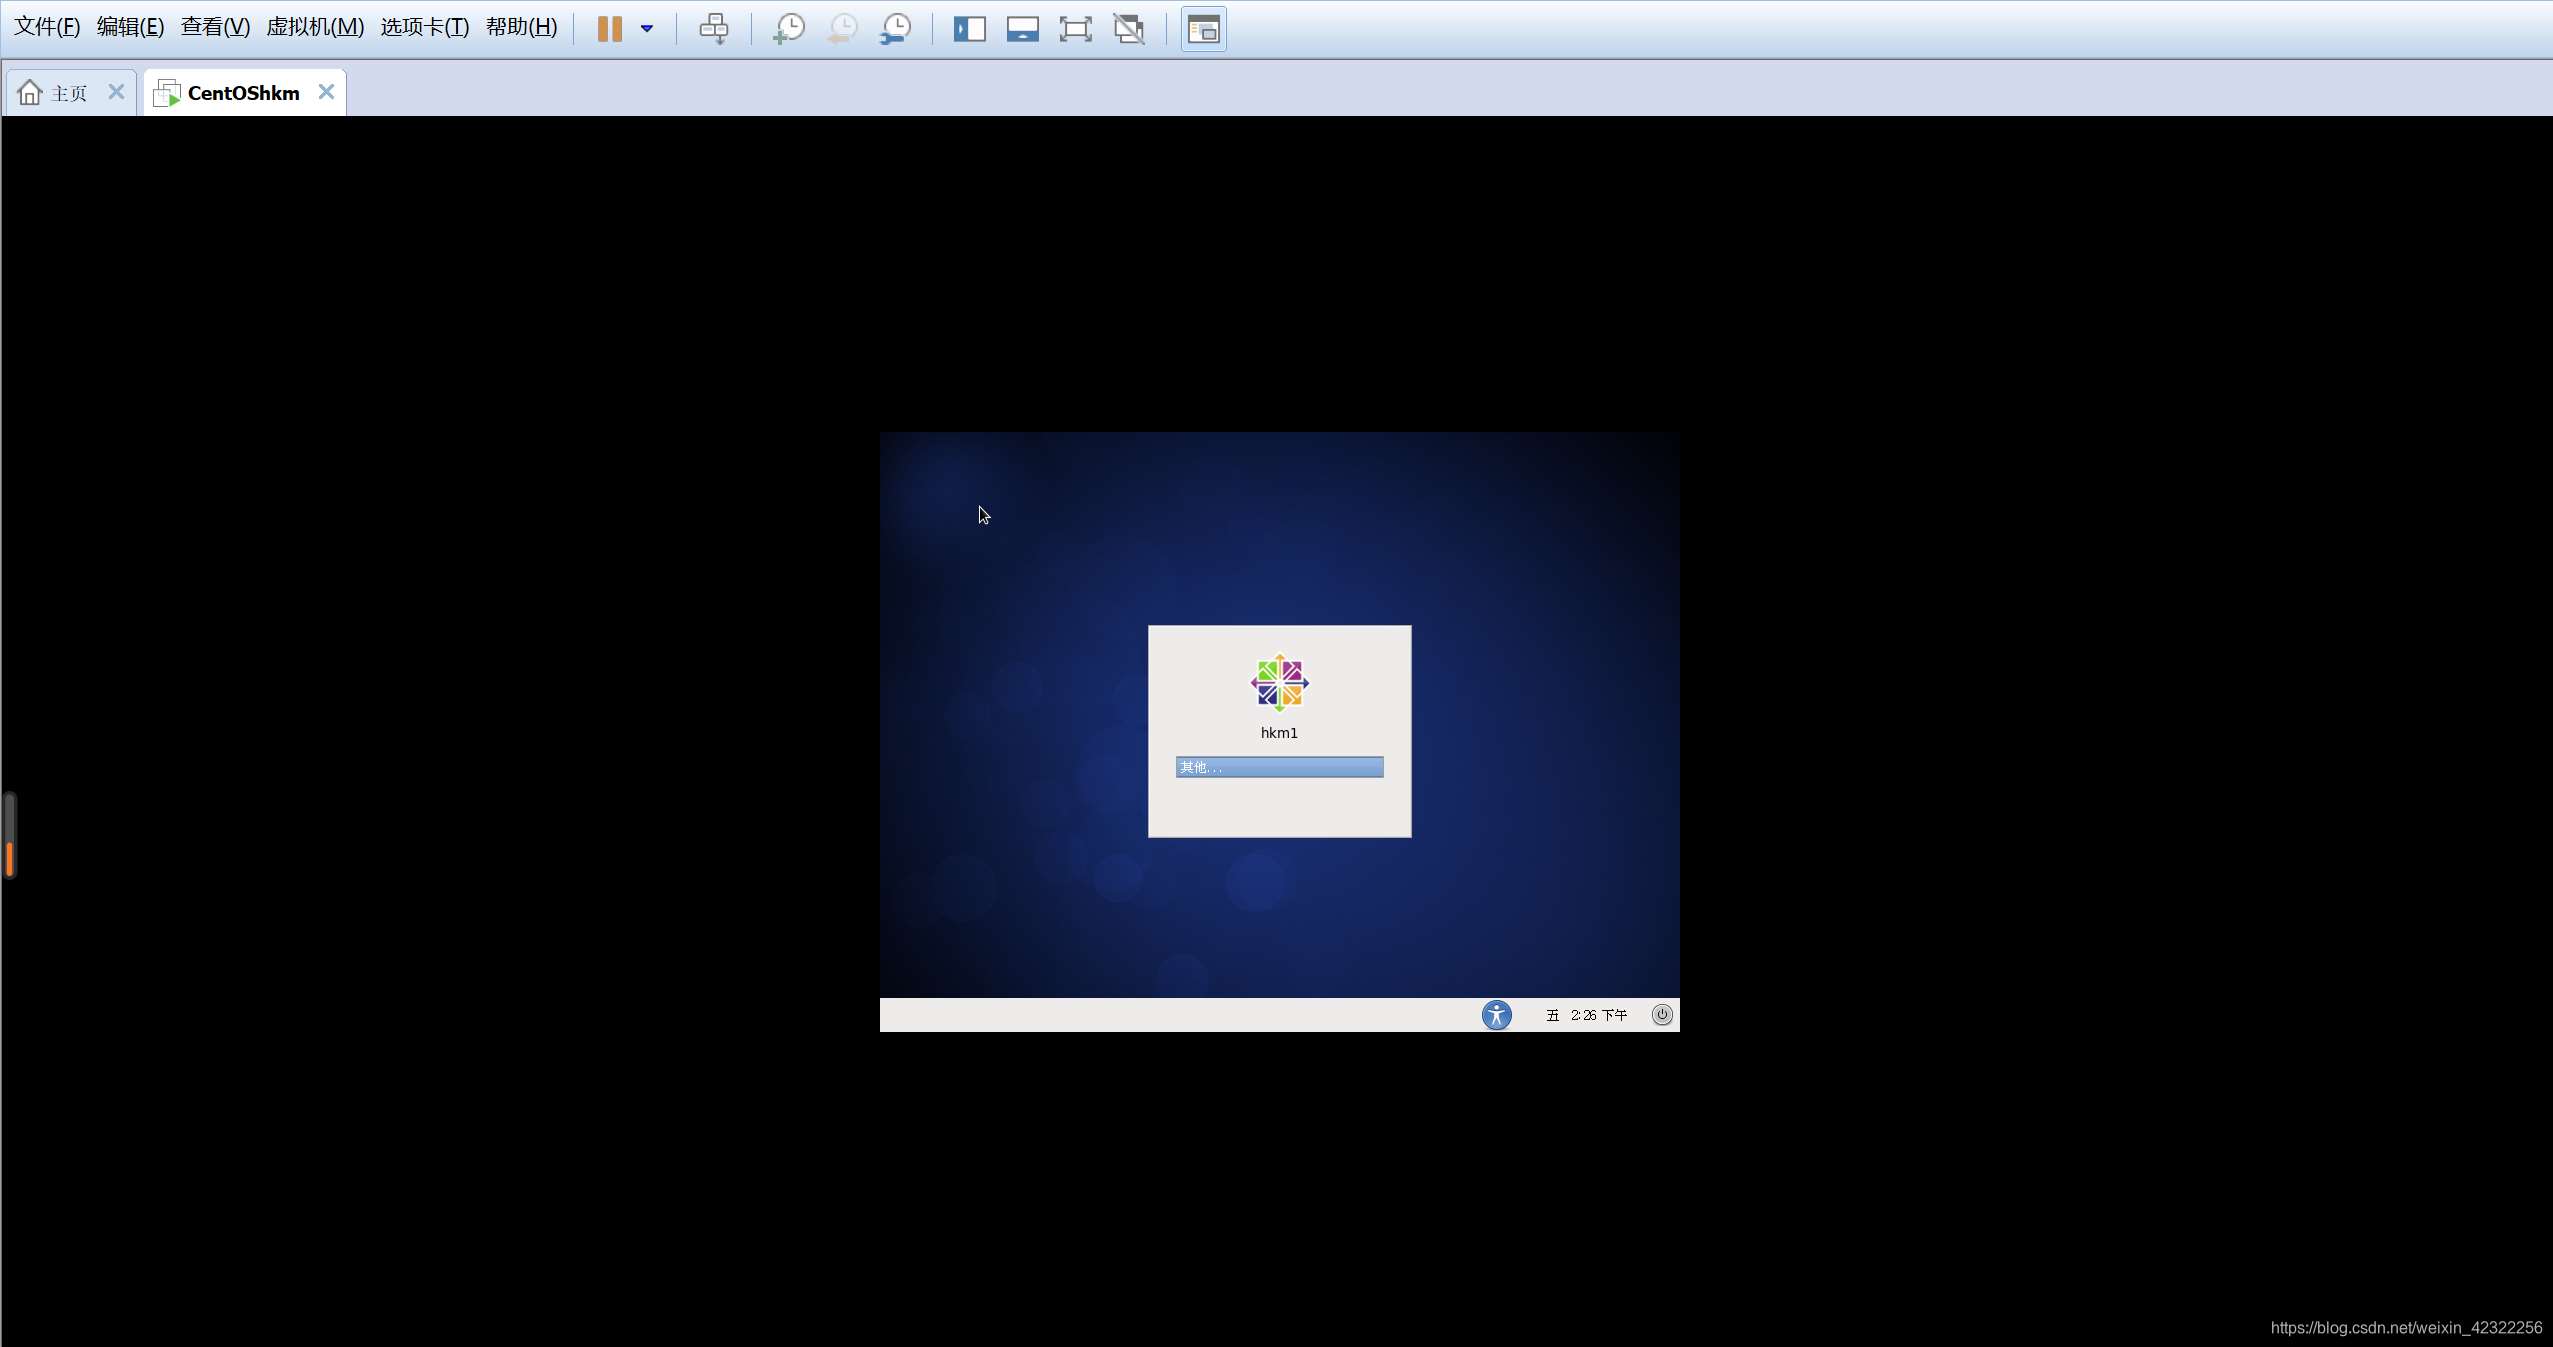Close the 主页 tab
Viewport: 2553px width, 1347px height.
[x=116, y=92]
